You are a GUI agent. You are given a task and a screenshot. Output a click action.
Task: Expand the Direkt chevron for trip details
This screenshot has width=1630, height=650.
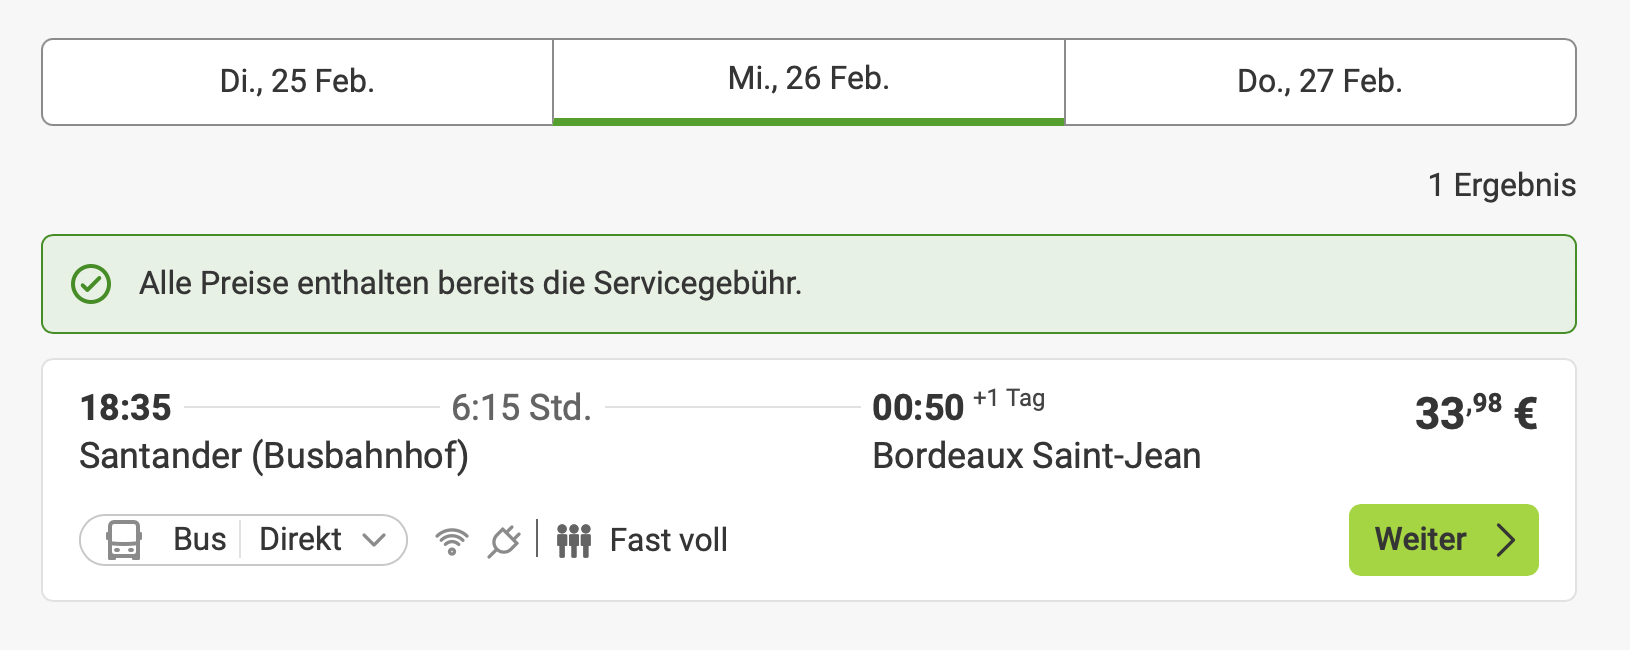(375, 540)
